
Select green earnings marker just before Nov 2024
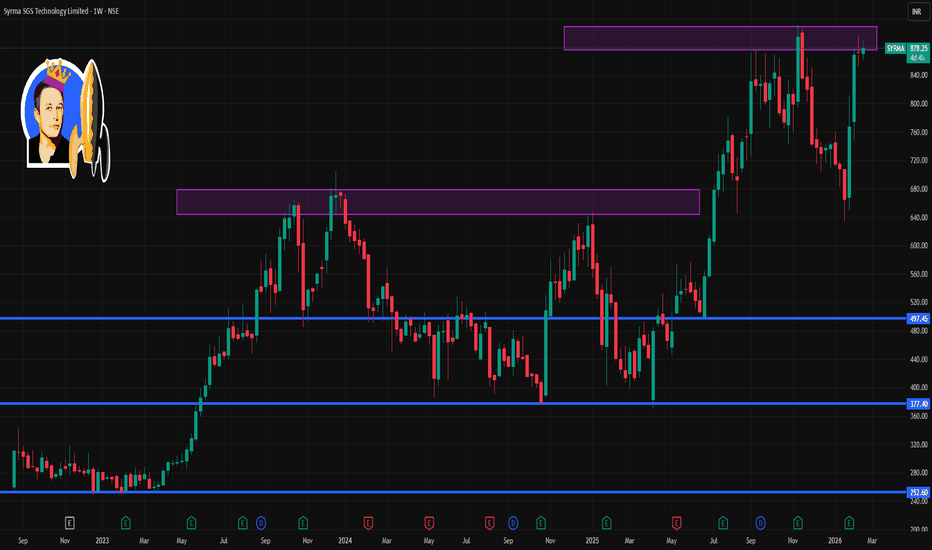541,523
